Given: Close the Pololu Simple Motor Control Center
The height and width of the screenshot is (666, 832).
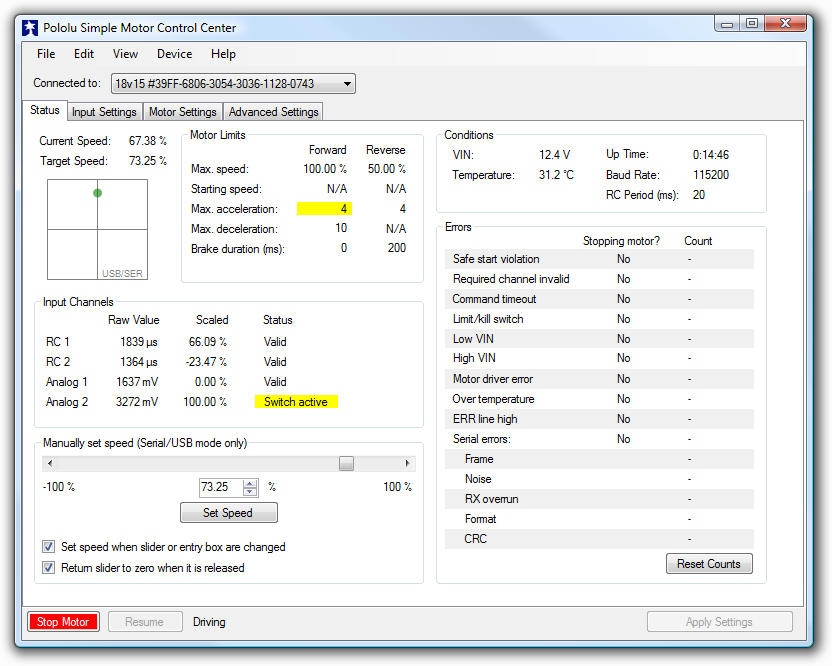Looking at the screenshot, I should 786,24.
